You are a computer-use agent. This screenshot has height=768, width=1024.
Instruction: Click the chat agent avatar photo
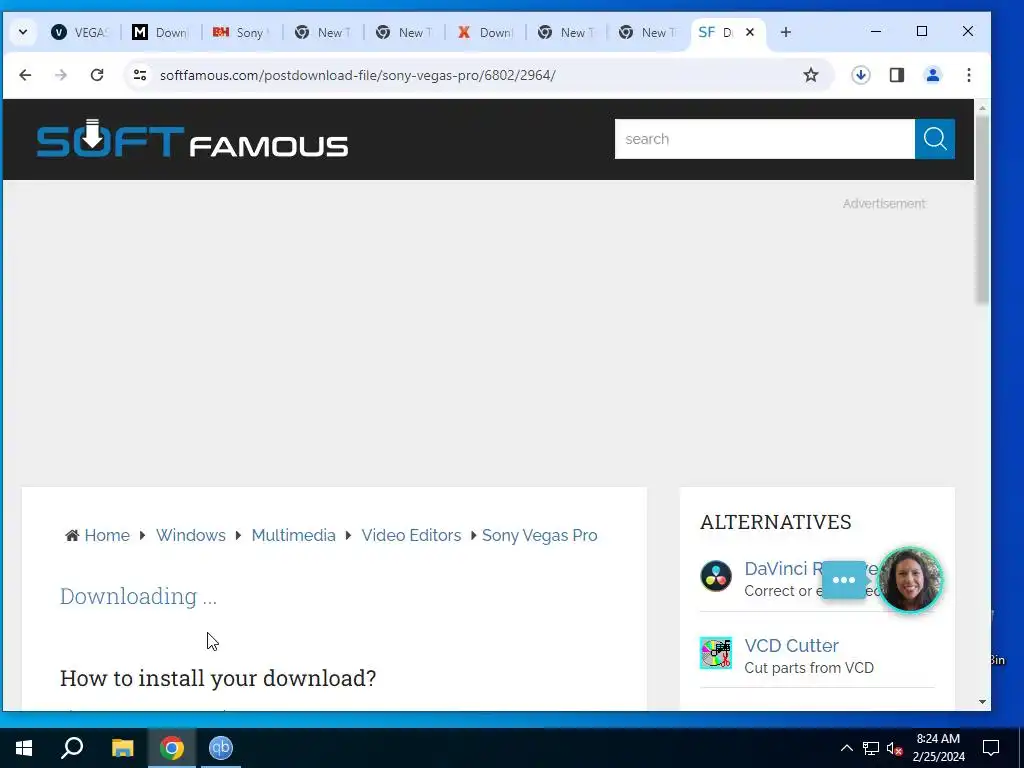909,579
